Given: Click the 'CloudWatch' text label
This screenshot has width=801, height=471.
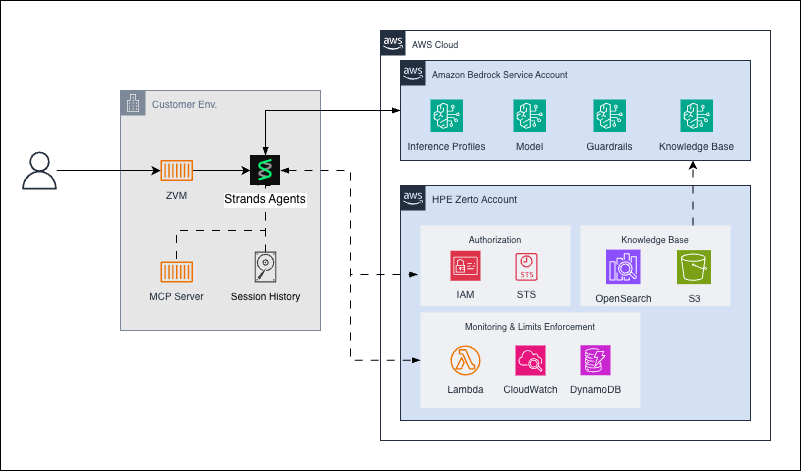Looking at the screenshot, I should [530, 389].
